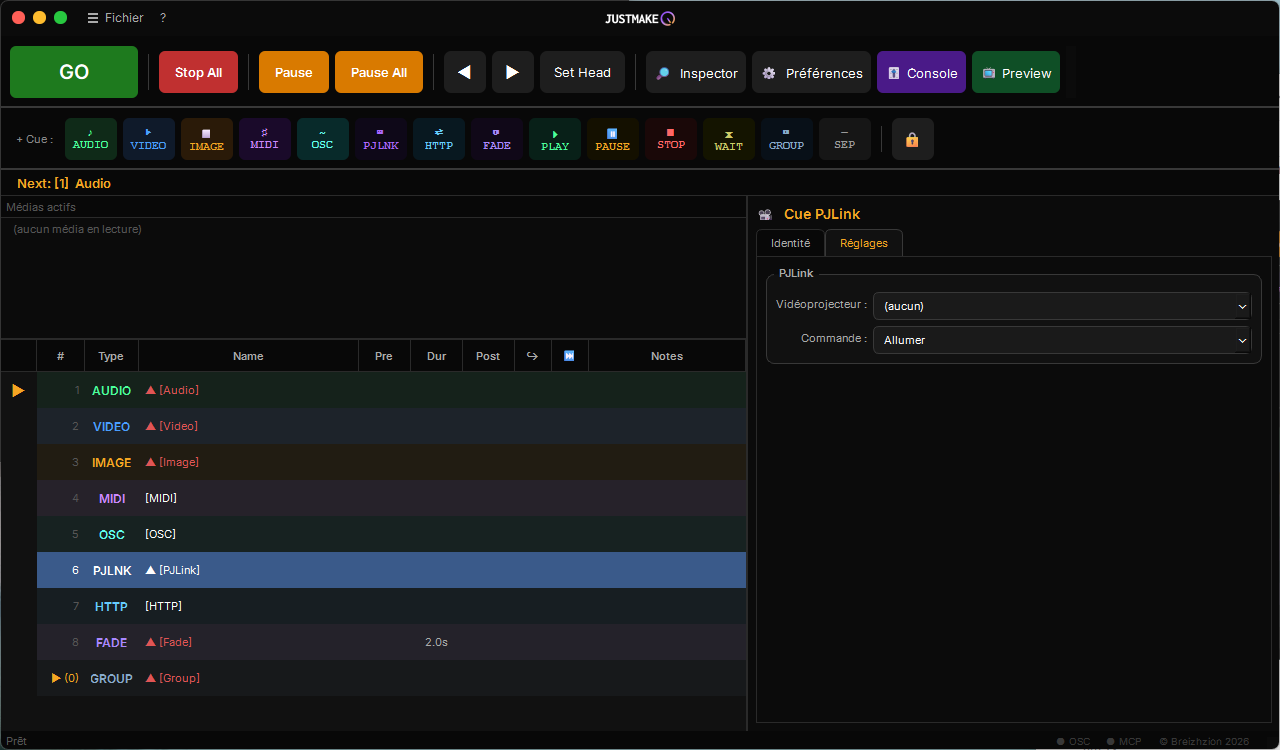Click the Type column header

[111, 356]
